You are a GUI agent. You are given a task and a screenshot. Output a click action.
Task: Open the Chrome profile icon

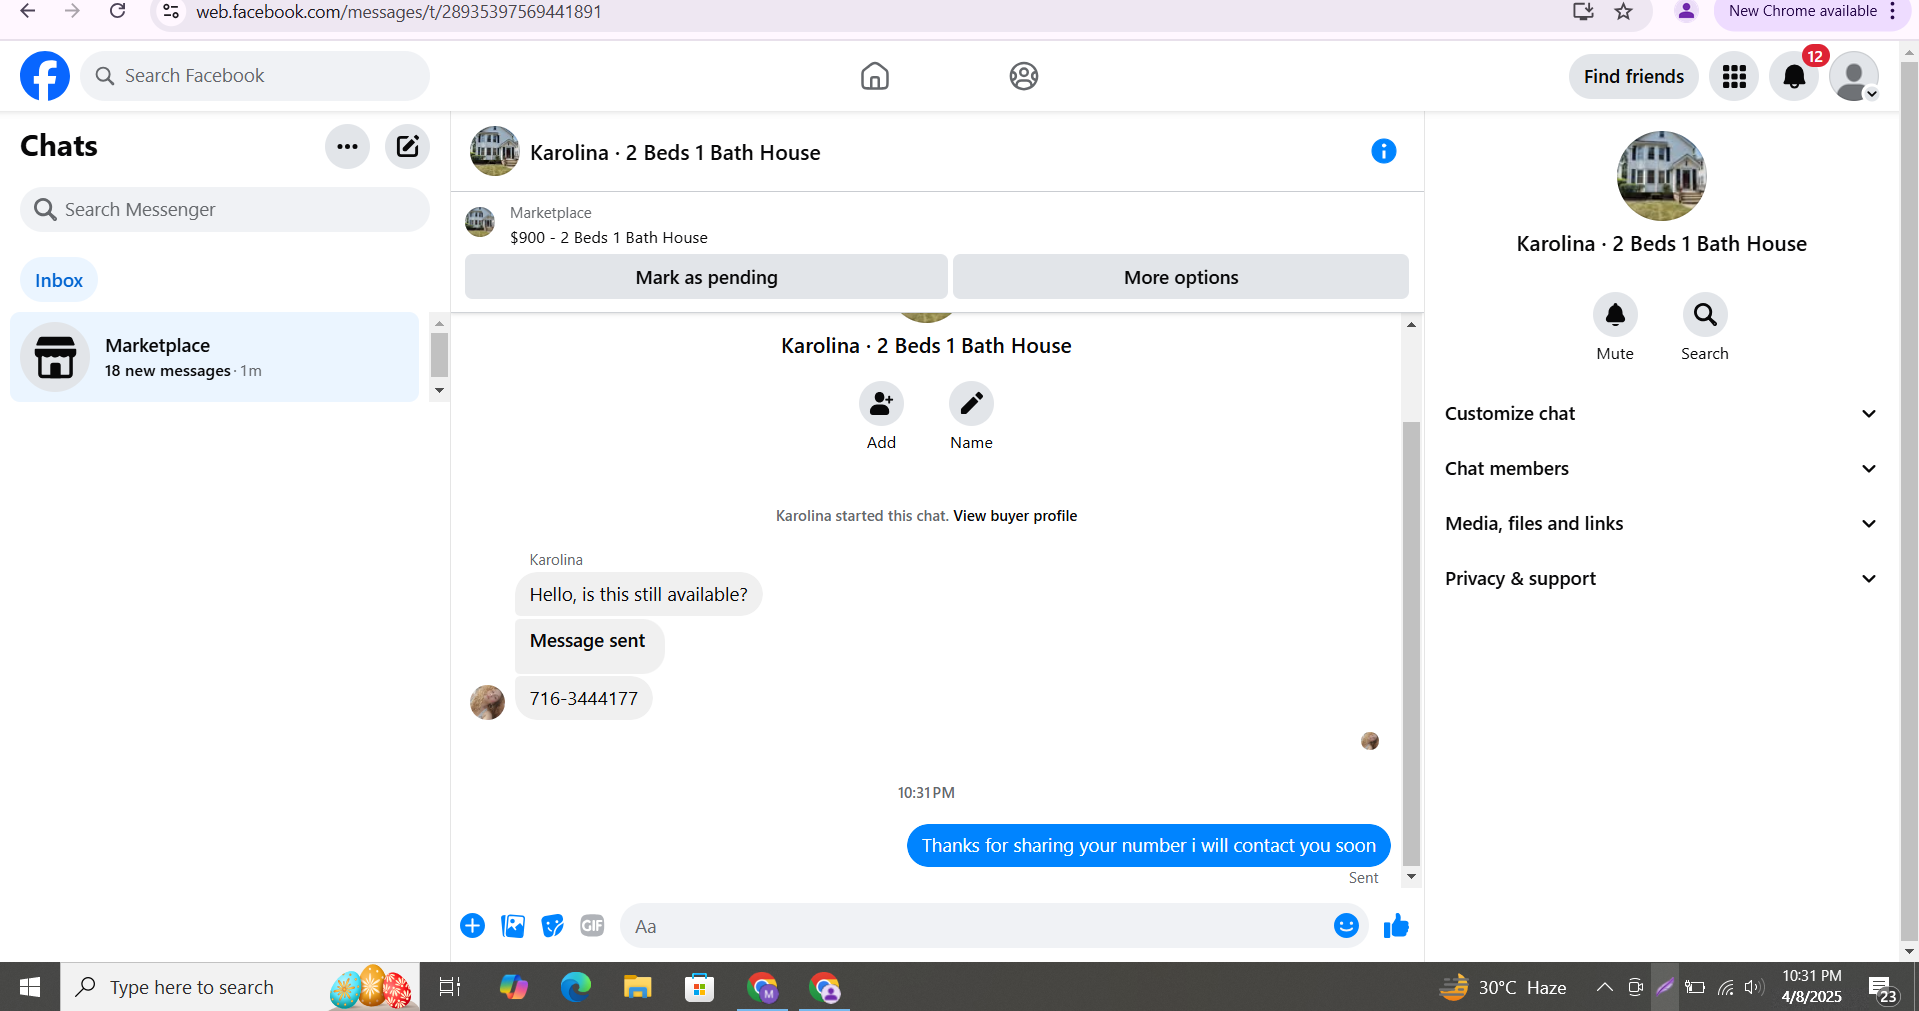click(x=1686, y=12)
